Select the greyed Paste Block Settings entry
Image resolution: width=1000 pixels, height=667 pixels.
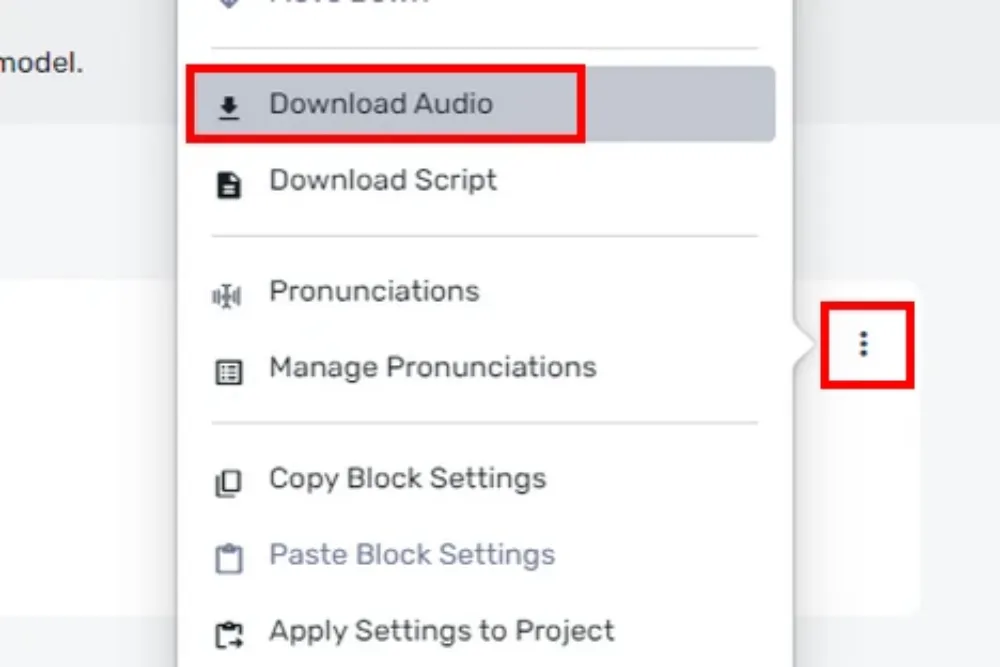point(412,554)
